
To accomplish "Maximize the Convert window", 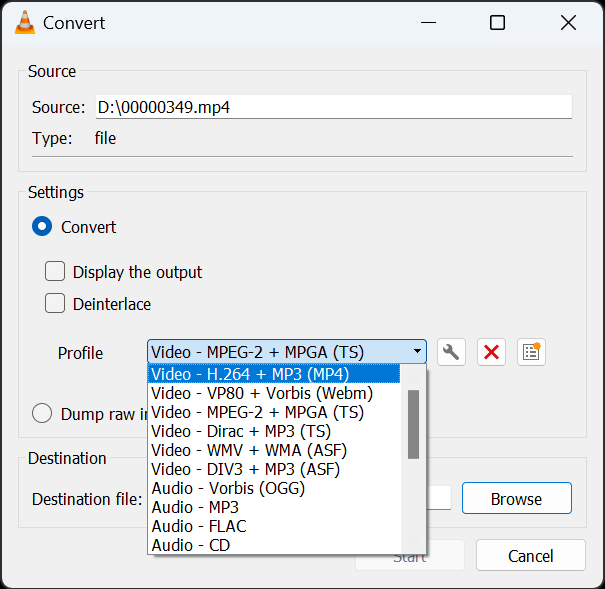I will pyautogui.click(x=497, y=23).
